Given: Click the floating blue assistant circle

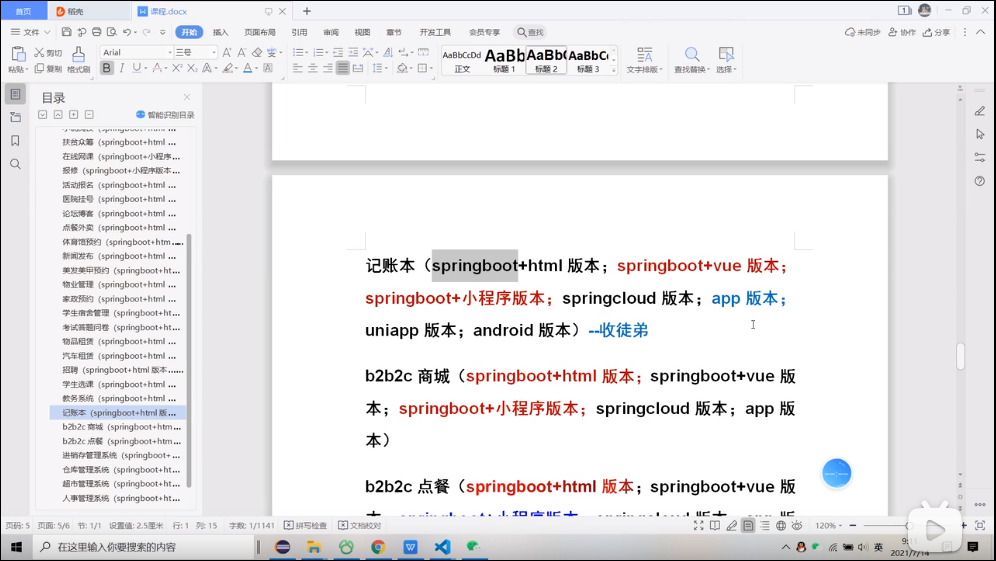Looking at the screenshot, I should point(837,473).
